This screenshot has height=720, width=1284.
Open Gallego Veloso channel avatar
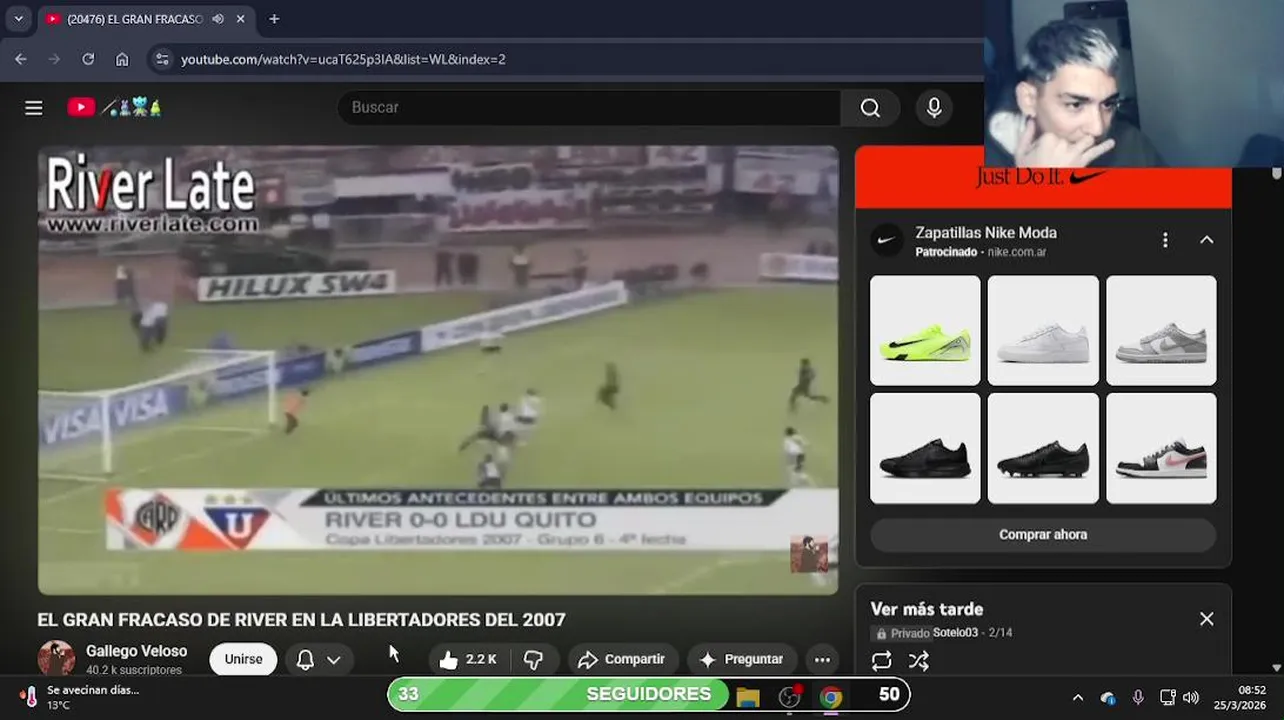click(56, 659)
